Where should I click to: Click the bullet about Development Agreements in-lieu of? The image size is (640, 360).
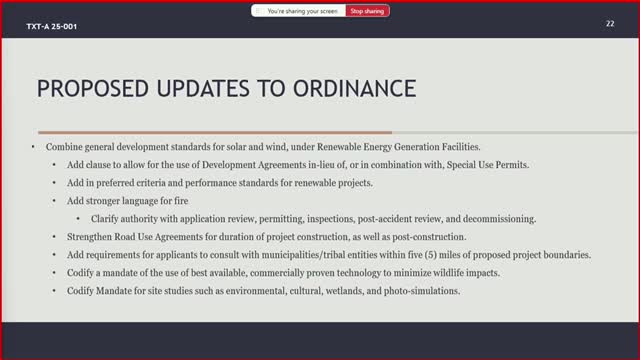[298, 165]
